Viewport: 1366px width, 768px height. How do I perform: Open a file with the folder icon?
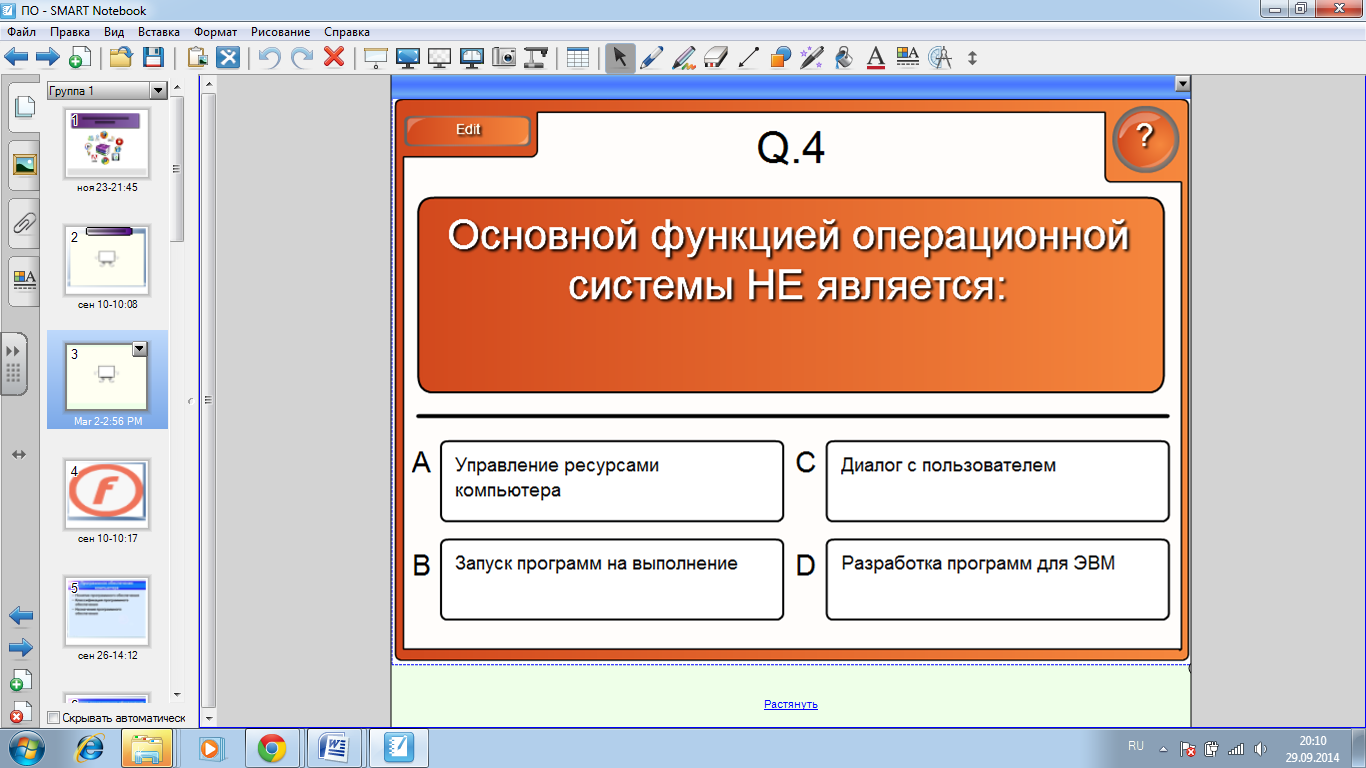point(121,57)
